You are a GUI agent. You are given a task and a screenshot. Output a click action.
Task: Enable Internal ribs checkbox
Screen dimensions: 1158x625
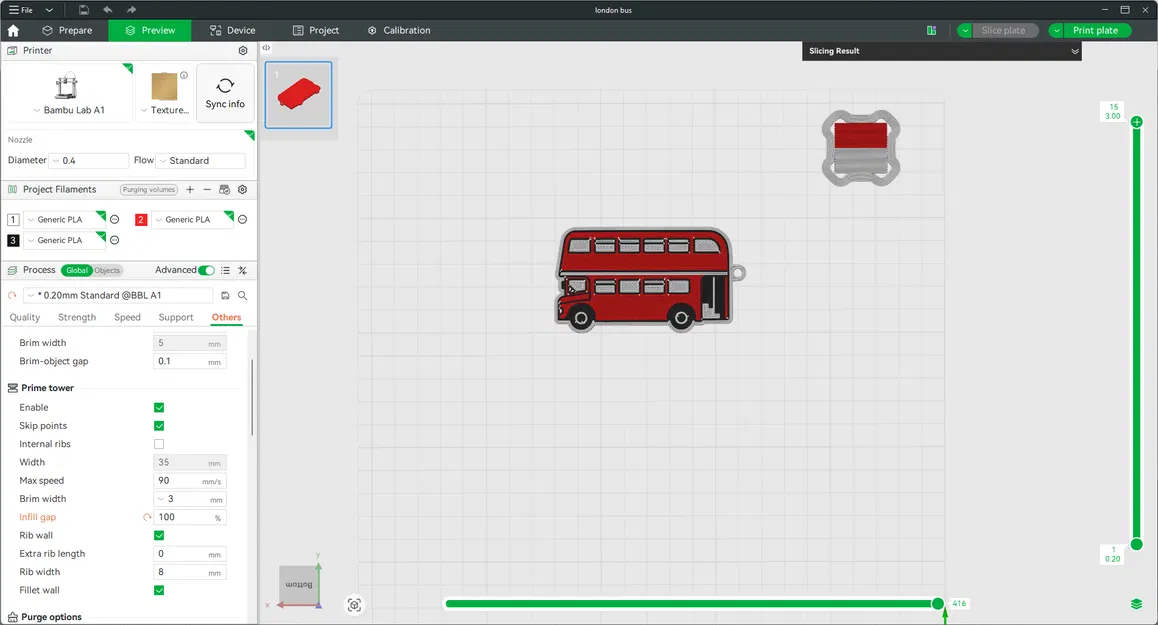[x=159, y=444]
